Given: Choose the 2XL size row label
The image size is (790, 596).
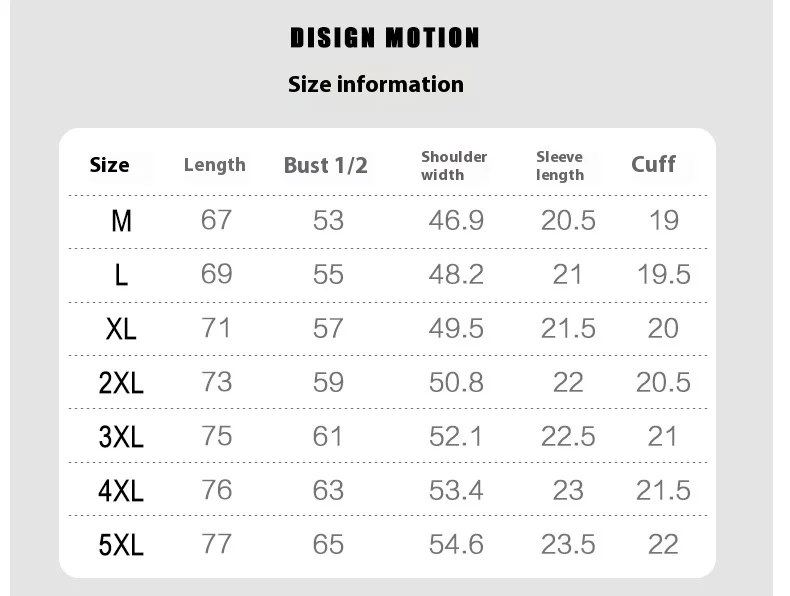Looking at the screenshot, I should pos(121,383).
